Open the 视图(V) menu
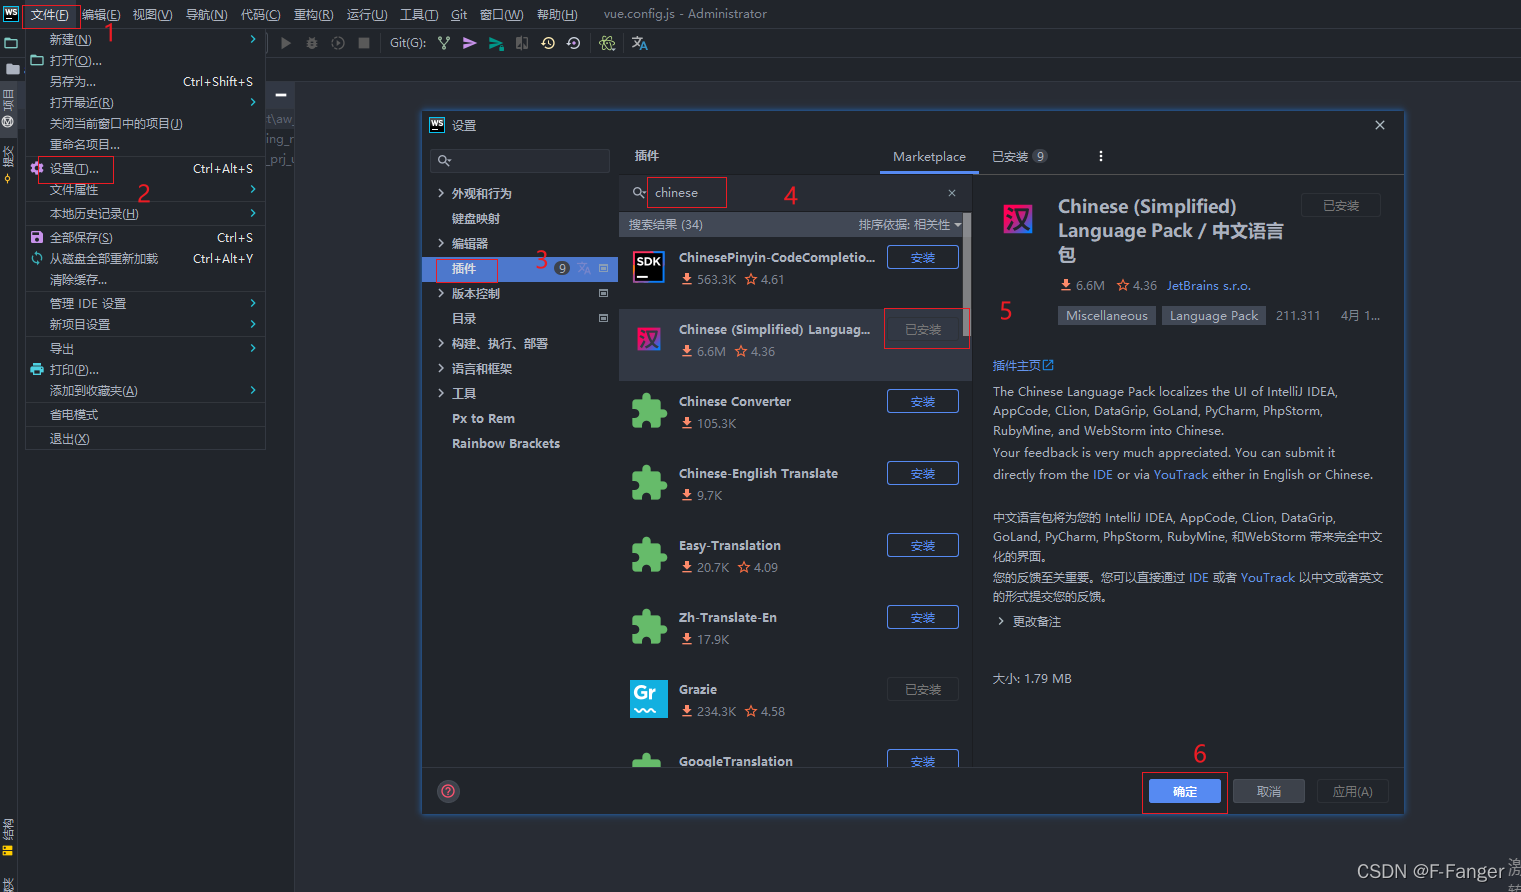The height and width of the screenshot is (892, 1521). [152, 14]
